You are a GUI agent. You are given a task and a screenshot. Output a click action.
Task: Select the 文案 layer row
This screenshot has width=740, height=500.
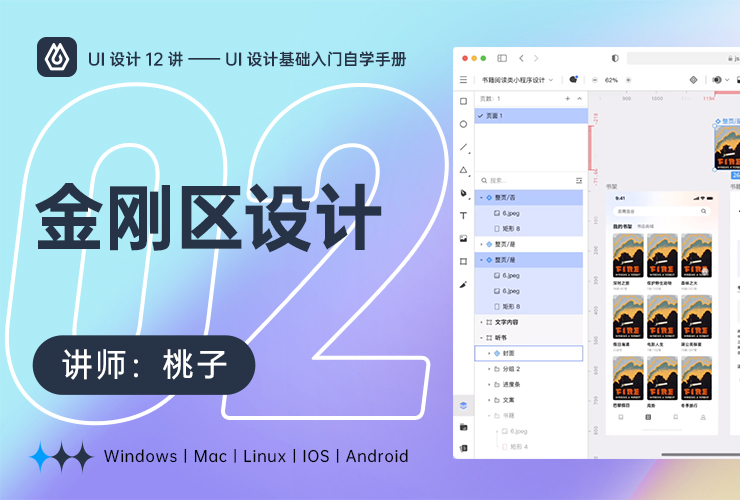pyautogui.click(x=529, y=400)
